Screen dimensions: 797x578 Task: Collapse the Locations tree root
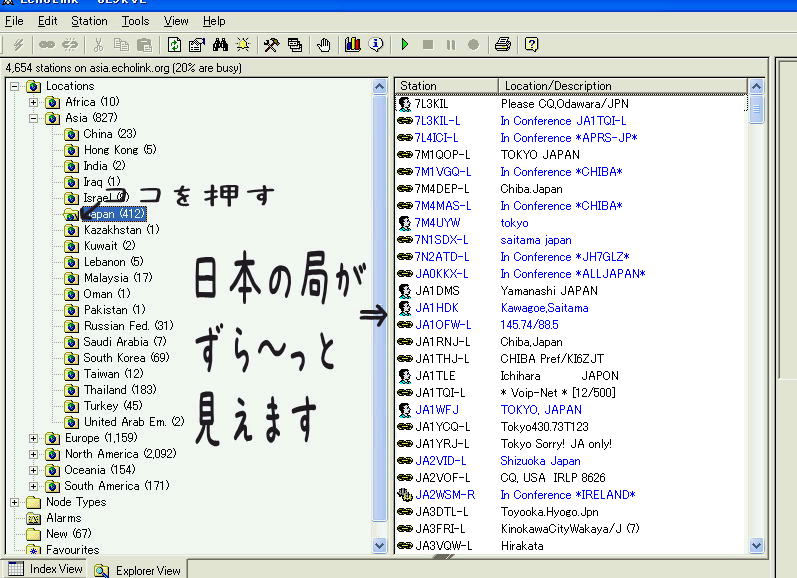(x=15, y=86)
